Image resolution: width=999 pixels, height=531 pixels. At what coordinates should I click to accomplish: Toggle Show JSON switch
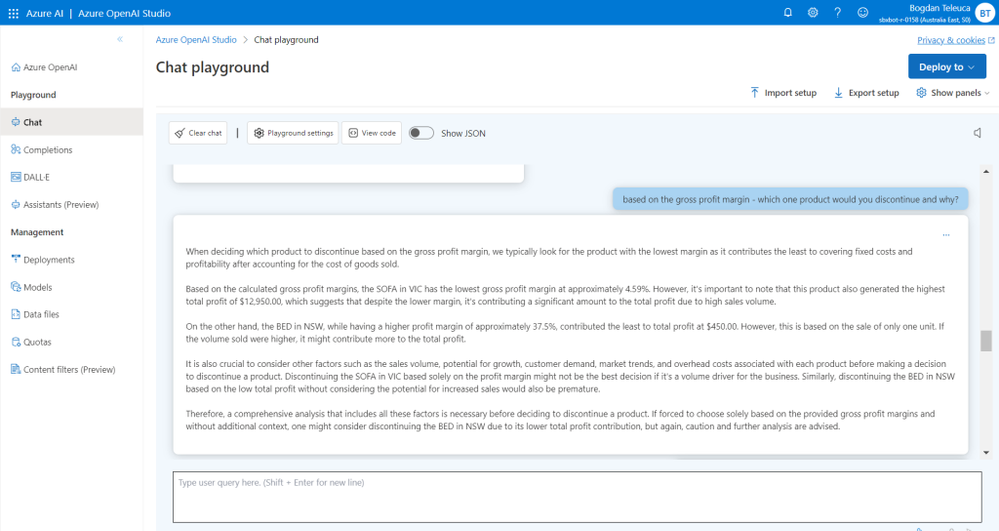click(421, 133)
